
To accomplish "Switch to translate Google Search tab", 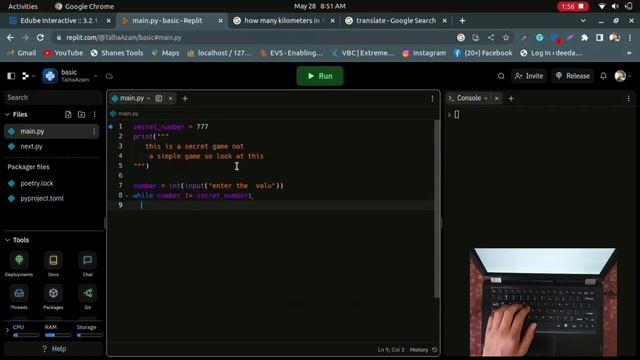I will pyautogui.click(x=396, y=20).
